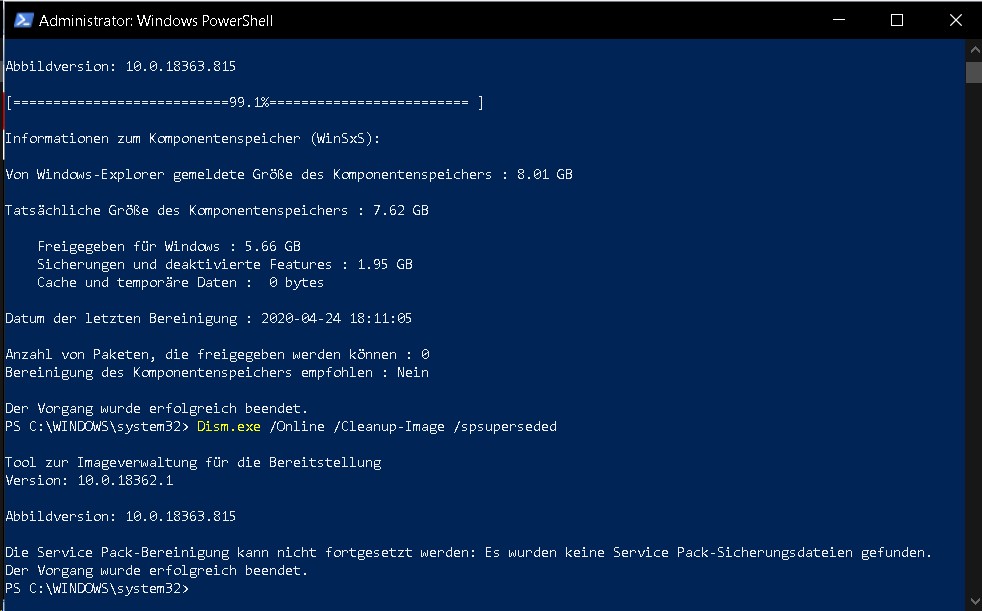Viewport: 982px width, 611px height.
Task: Close the Administrator PowerShell window
Action: pos(955,20)
